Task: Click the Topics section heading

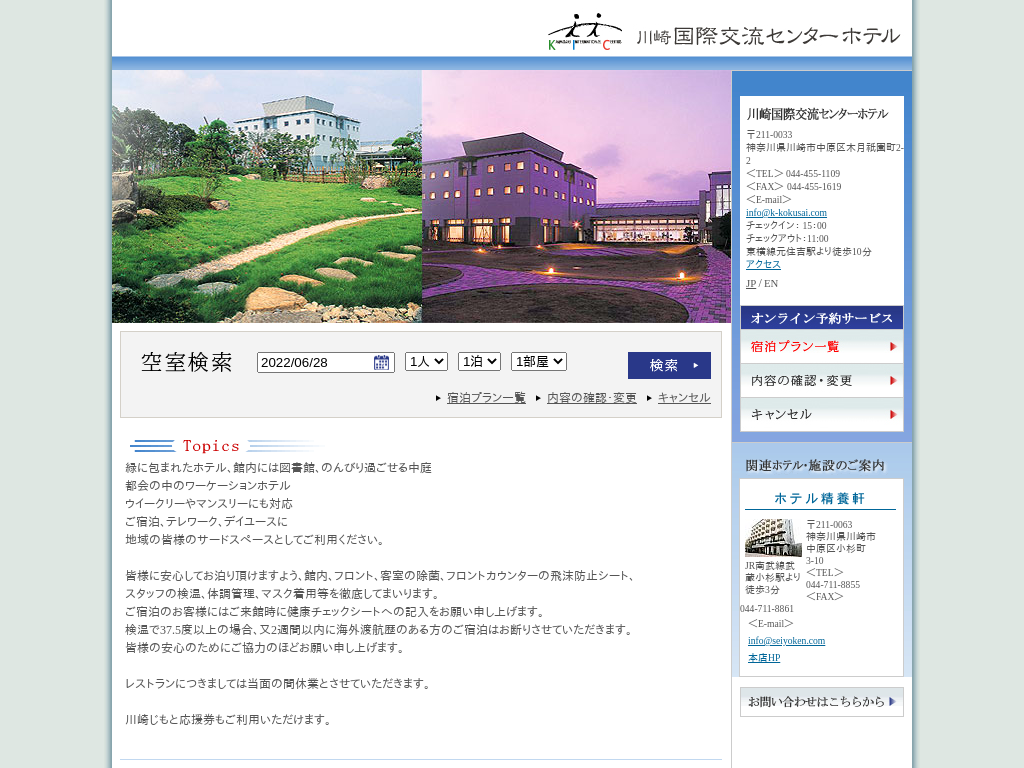Action: 211,446
